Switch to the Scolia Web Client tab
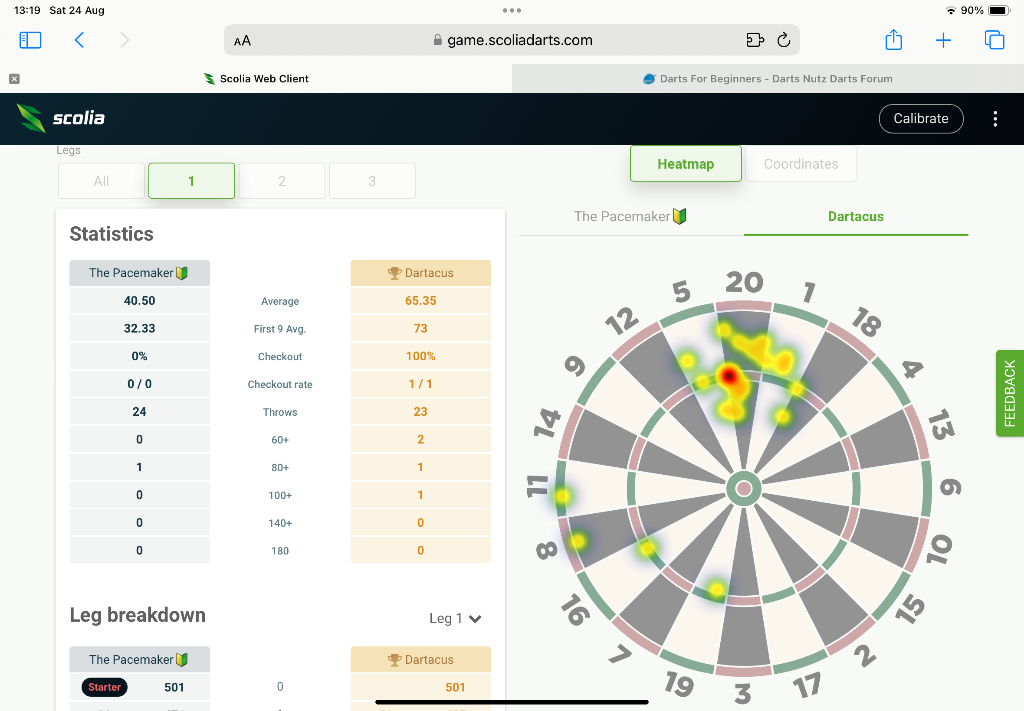 (x=256, y=78)
